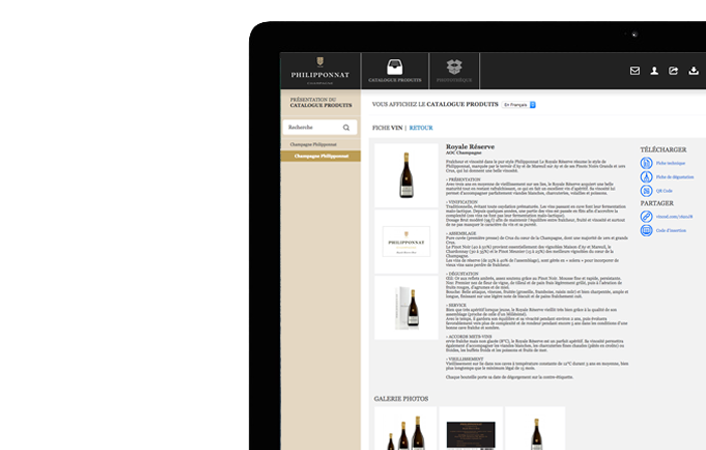Click the user account icon
The height and width of the screenshot is (450, 706).
tap(654, 71)
